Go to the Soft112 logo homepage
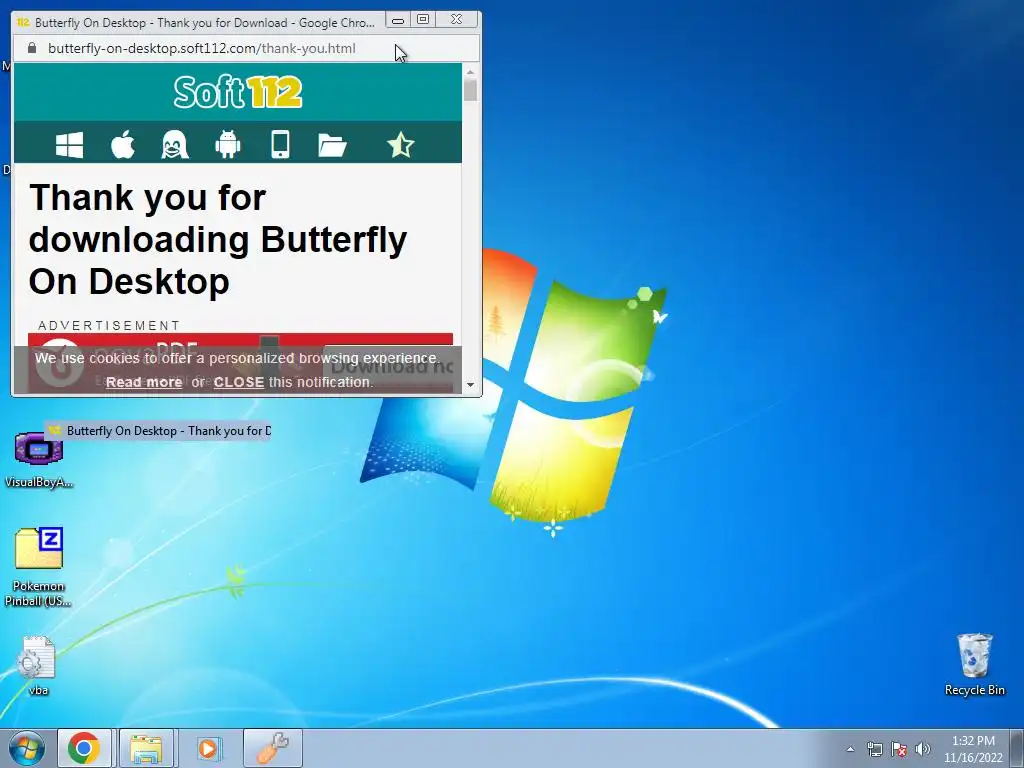Image resolution: width=1024 pixels, height=768 pixels. [x=238, y=92]
